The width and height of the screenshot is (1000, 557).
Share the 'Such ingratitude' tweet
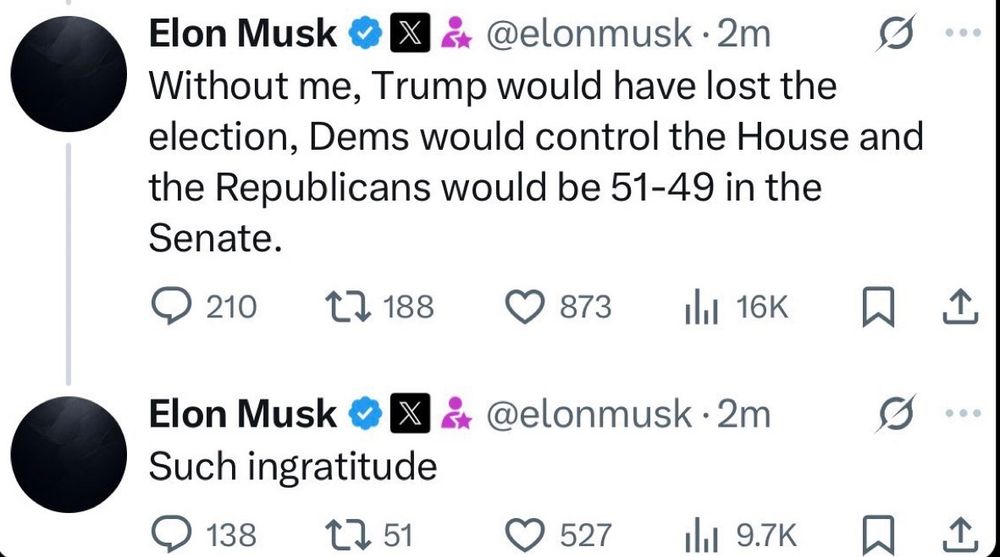(960, 536)
